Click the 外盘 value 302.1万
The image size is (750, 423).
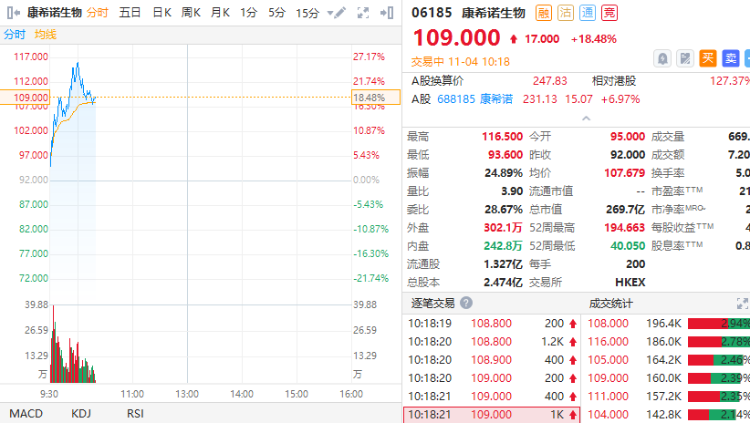[x=503, y=228]
